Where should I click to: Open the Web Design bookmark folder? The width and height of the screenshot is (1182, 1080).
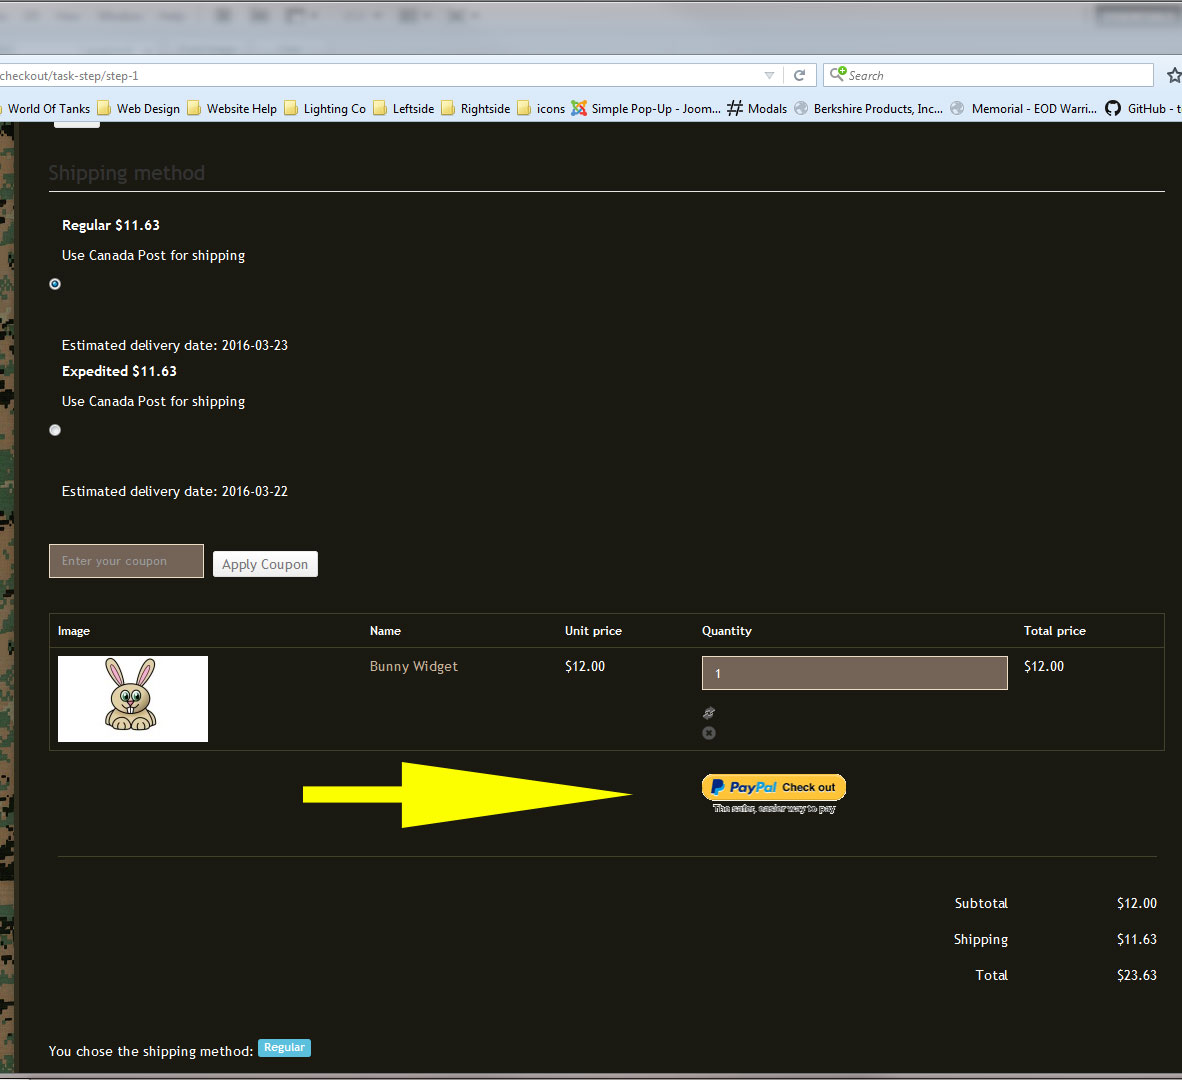[139, 109]
